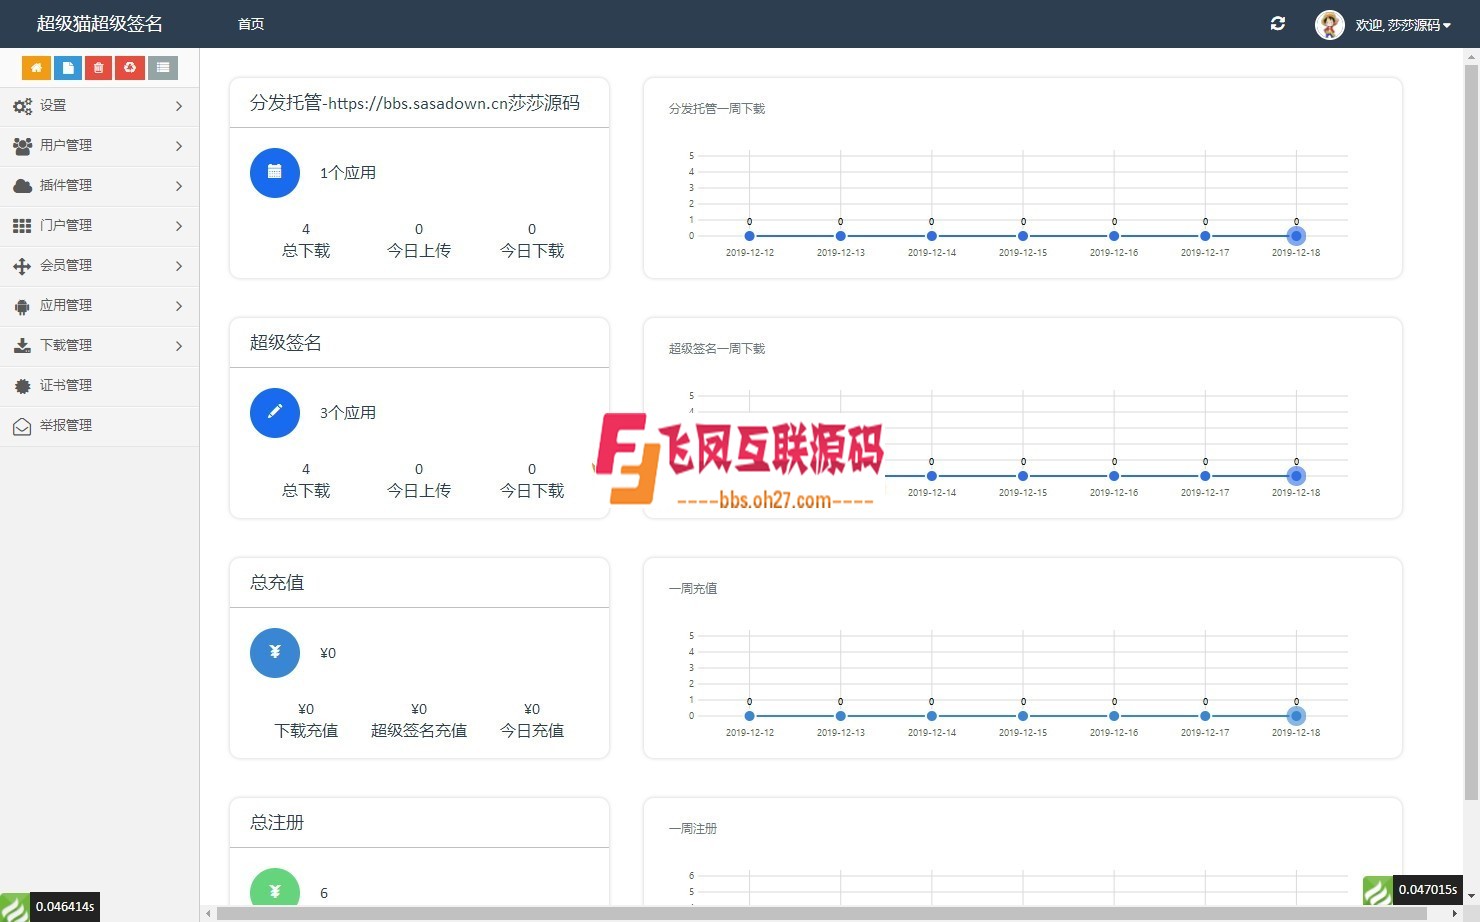The height and width of the screenshot is (922, 1480).
Task: Click the 0.047015s timing badge
Action: [1427, 890]
